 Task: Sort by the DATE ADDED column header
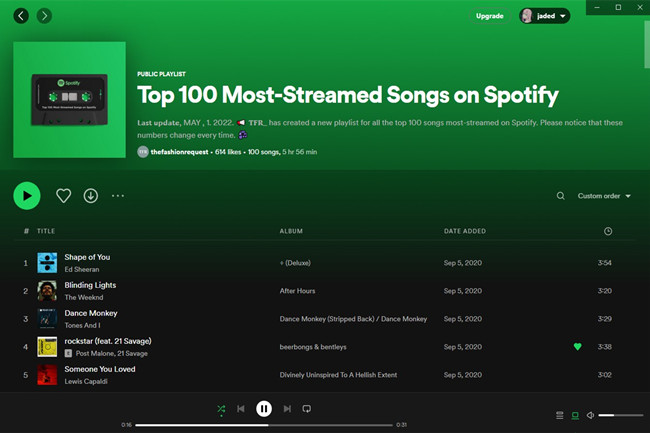[465, 231]
